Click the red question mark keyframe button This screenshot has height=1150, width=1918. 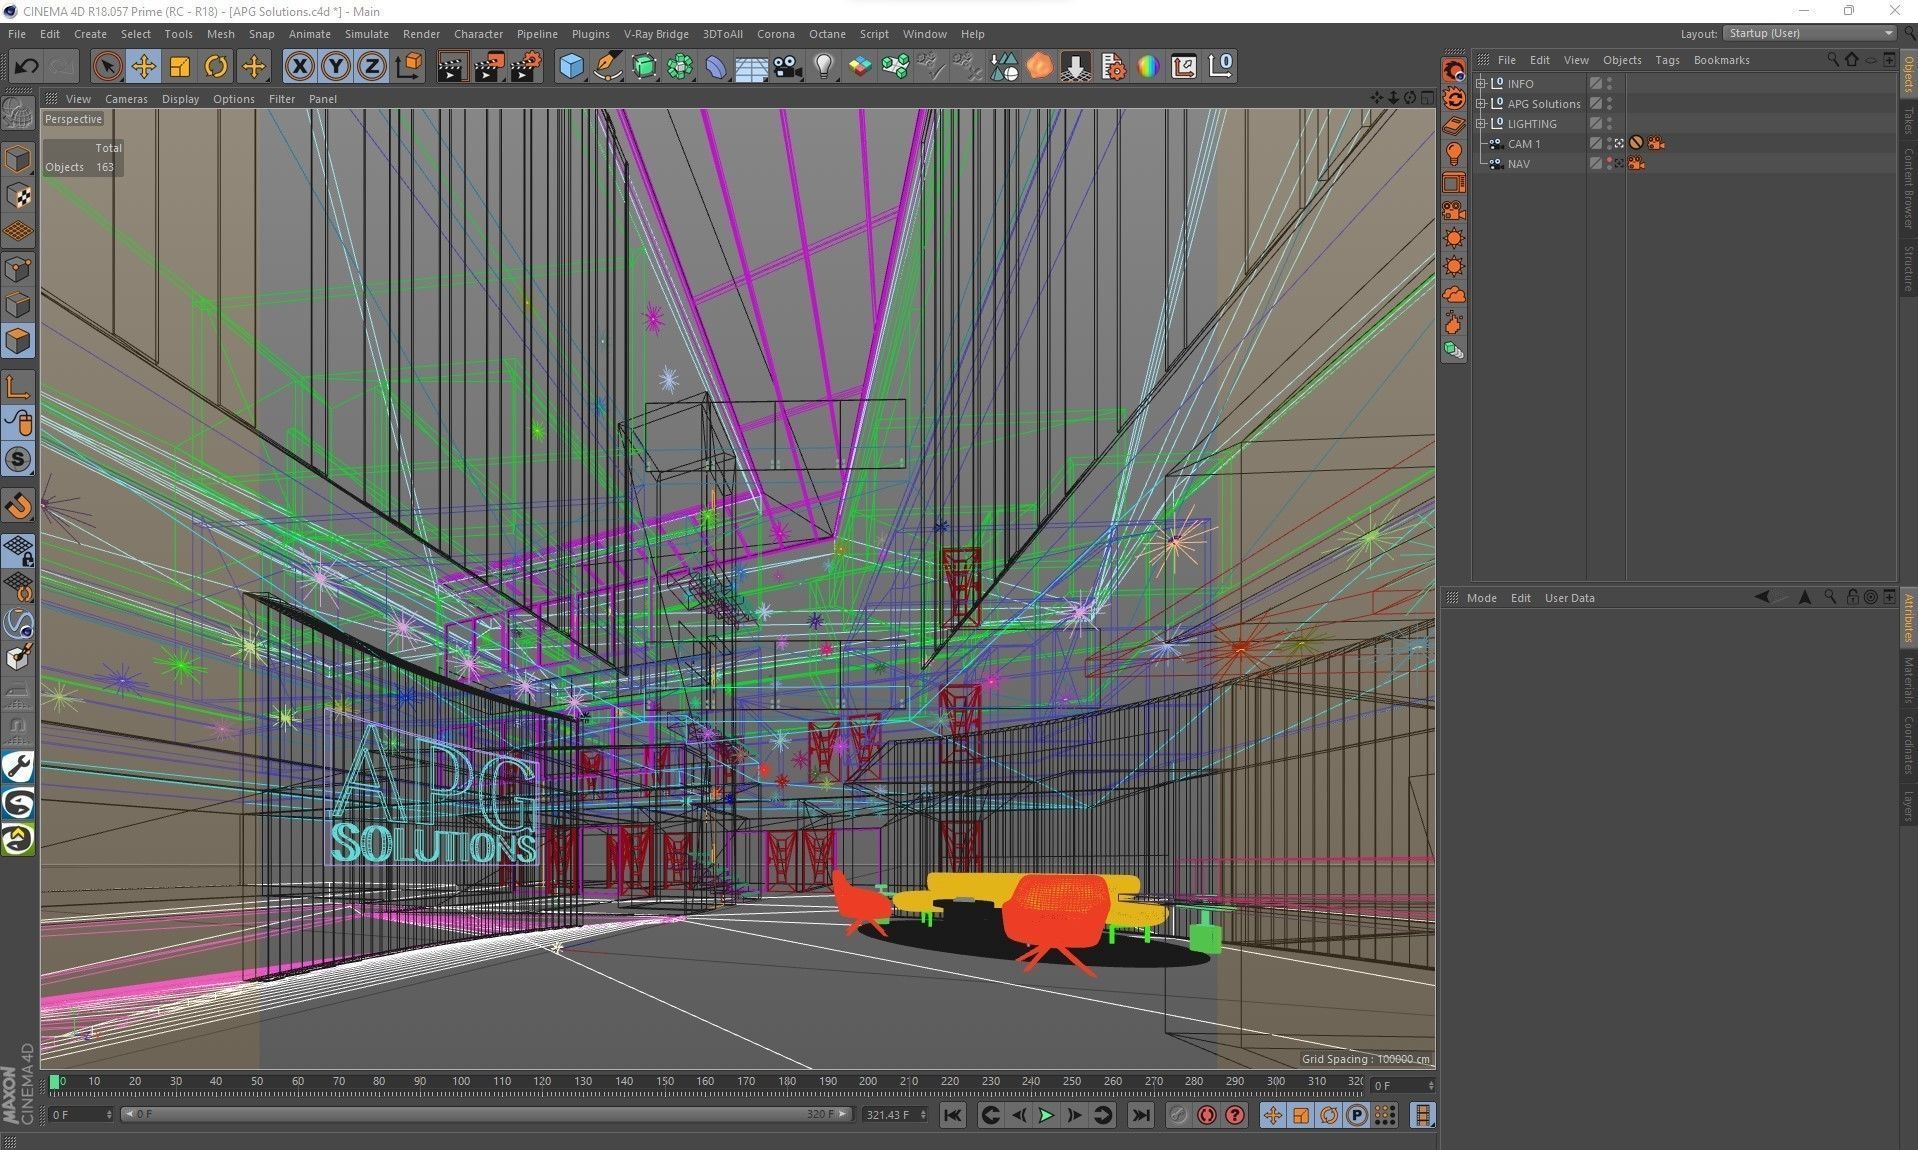[1235, 1115]
